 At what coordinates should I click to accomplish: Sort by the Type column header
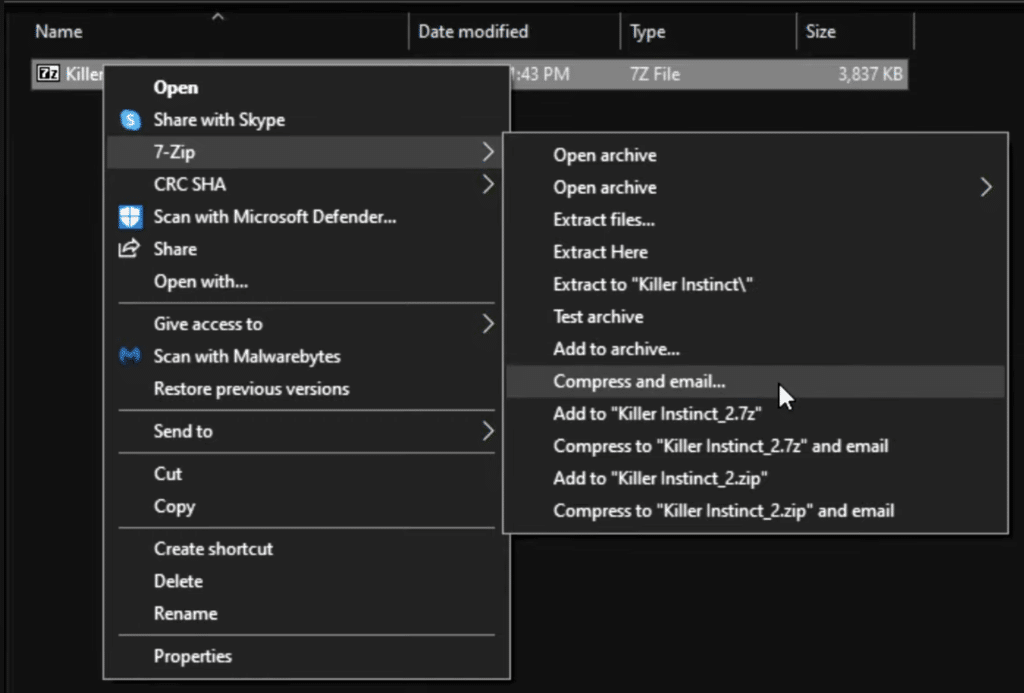click(x=648, y=32)
